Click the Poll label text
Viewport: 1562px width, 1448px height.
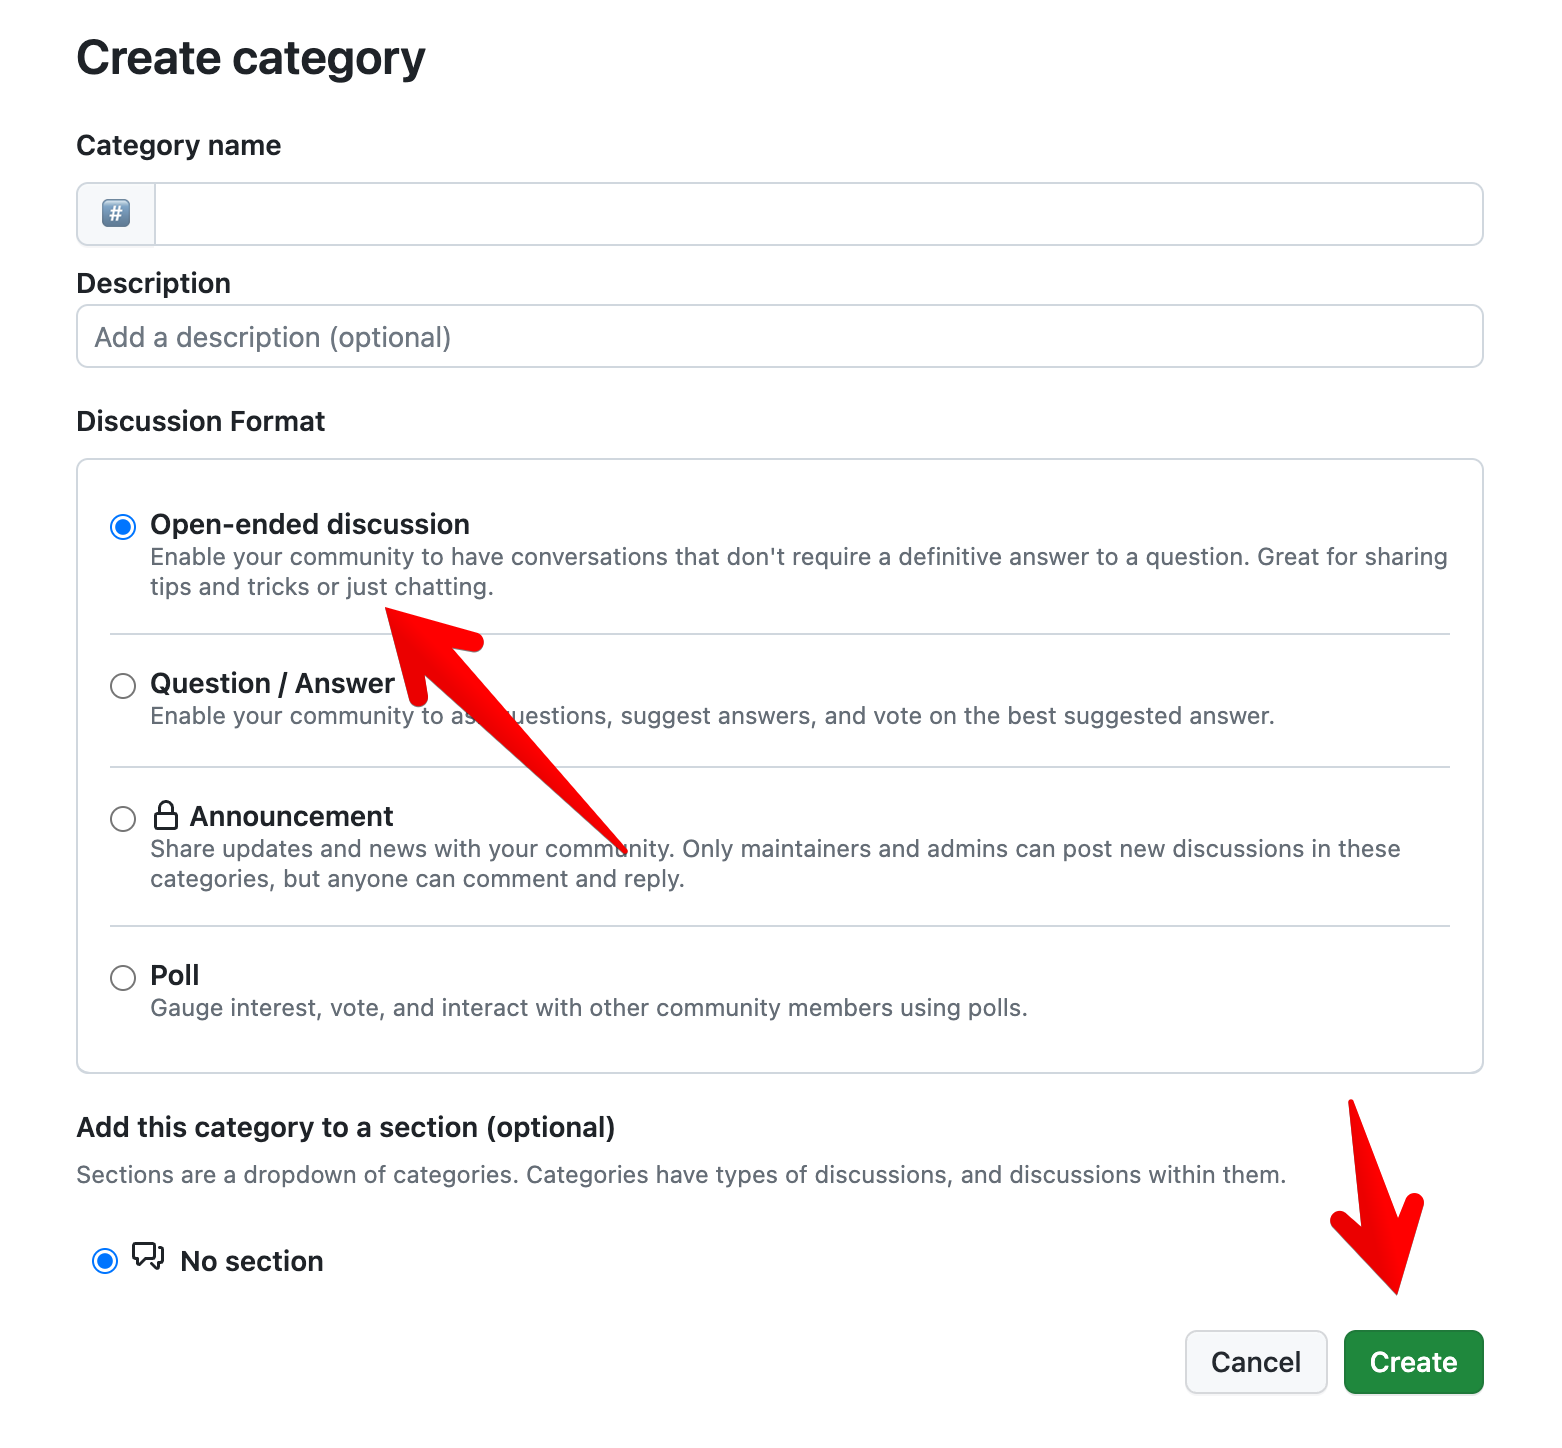tap(174, 976)
